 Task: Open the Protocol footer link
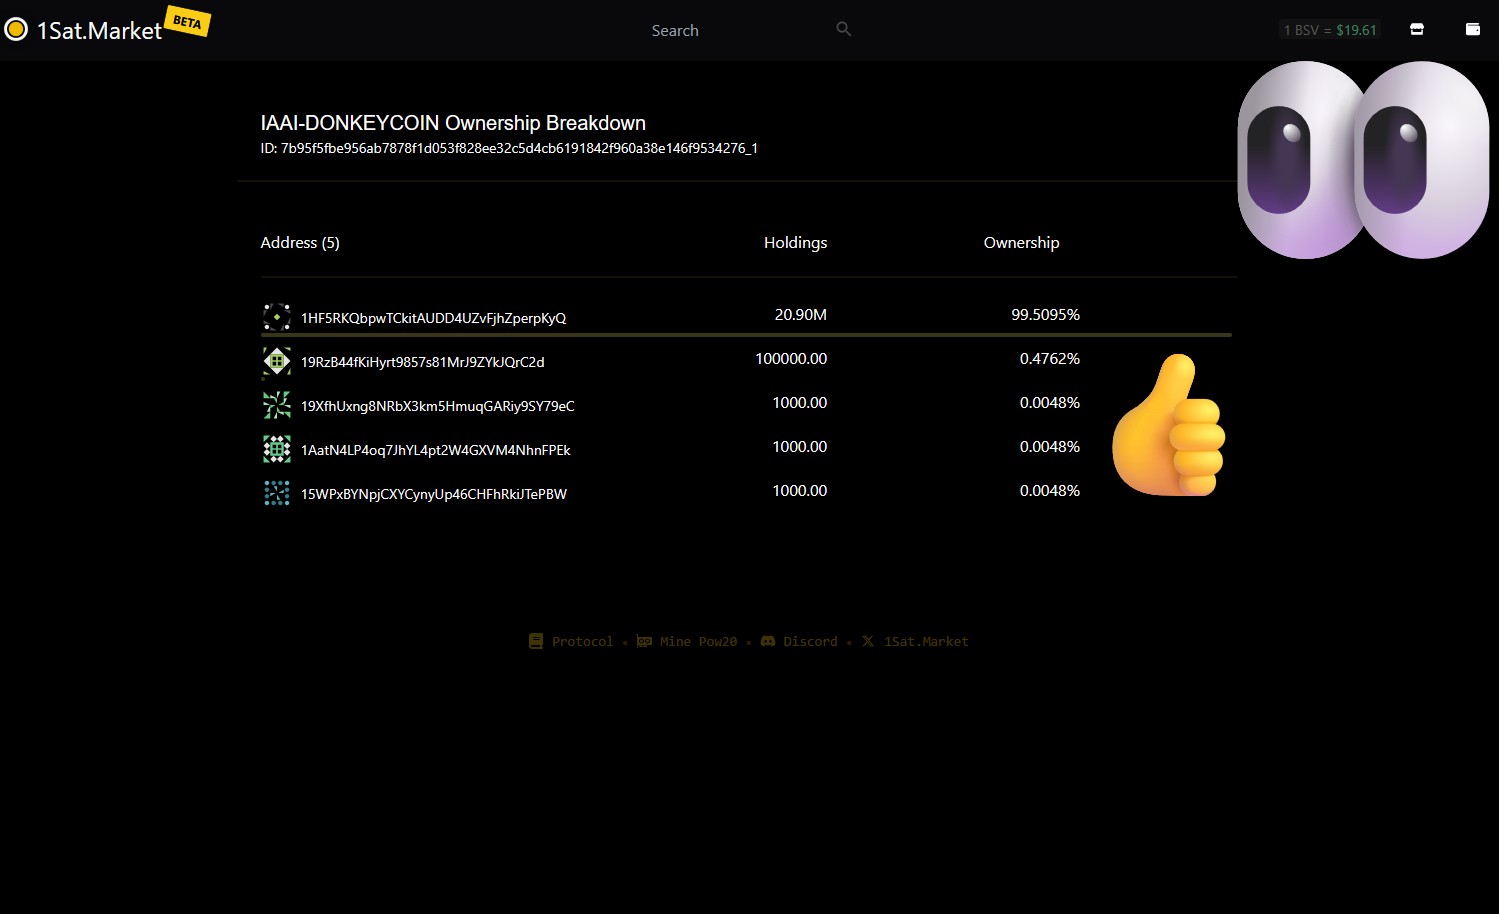[x=582, y=642]
